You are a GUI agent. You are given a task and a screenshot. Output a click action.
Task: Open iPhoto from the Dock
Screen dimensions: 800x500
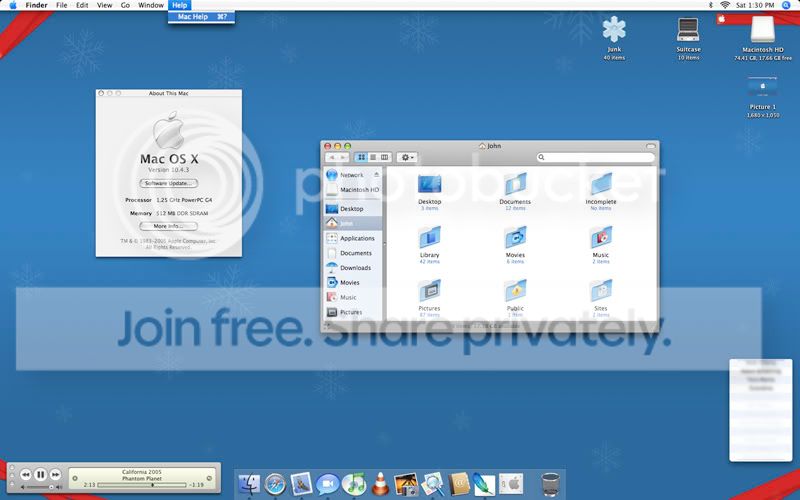coord(406,484)
